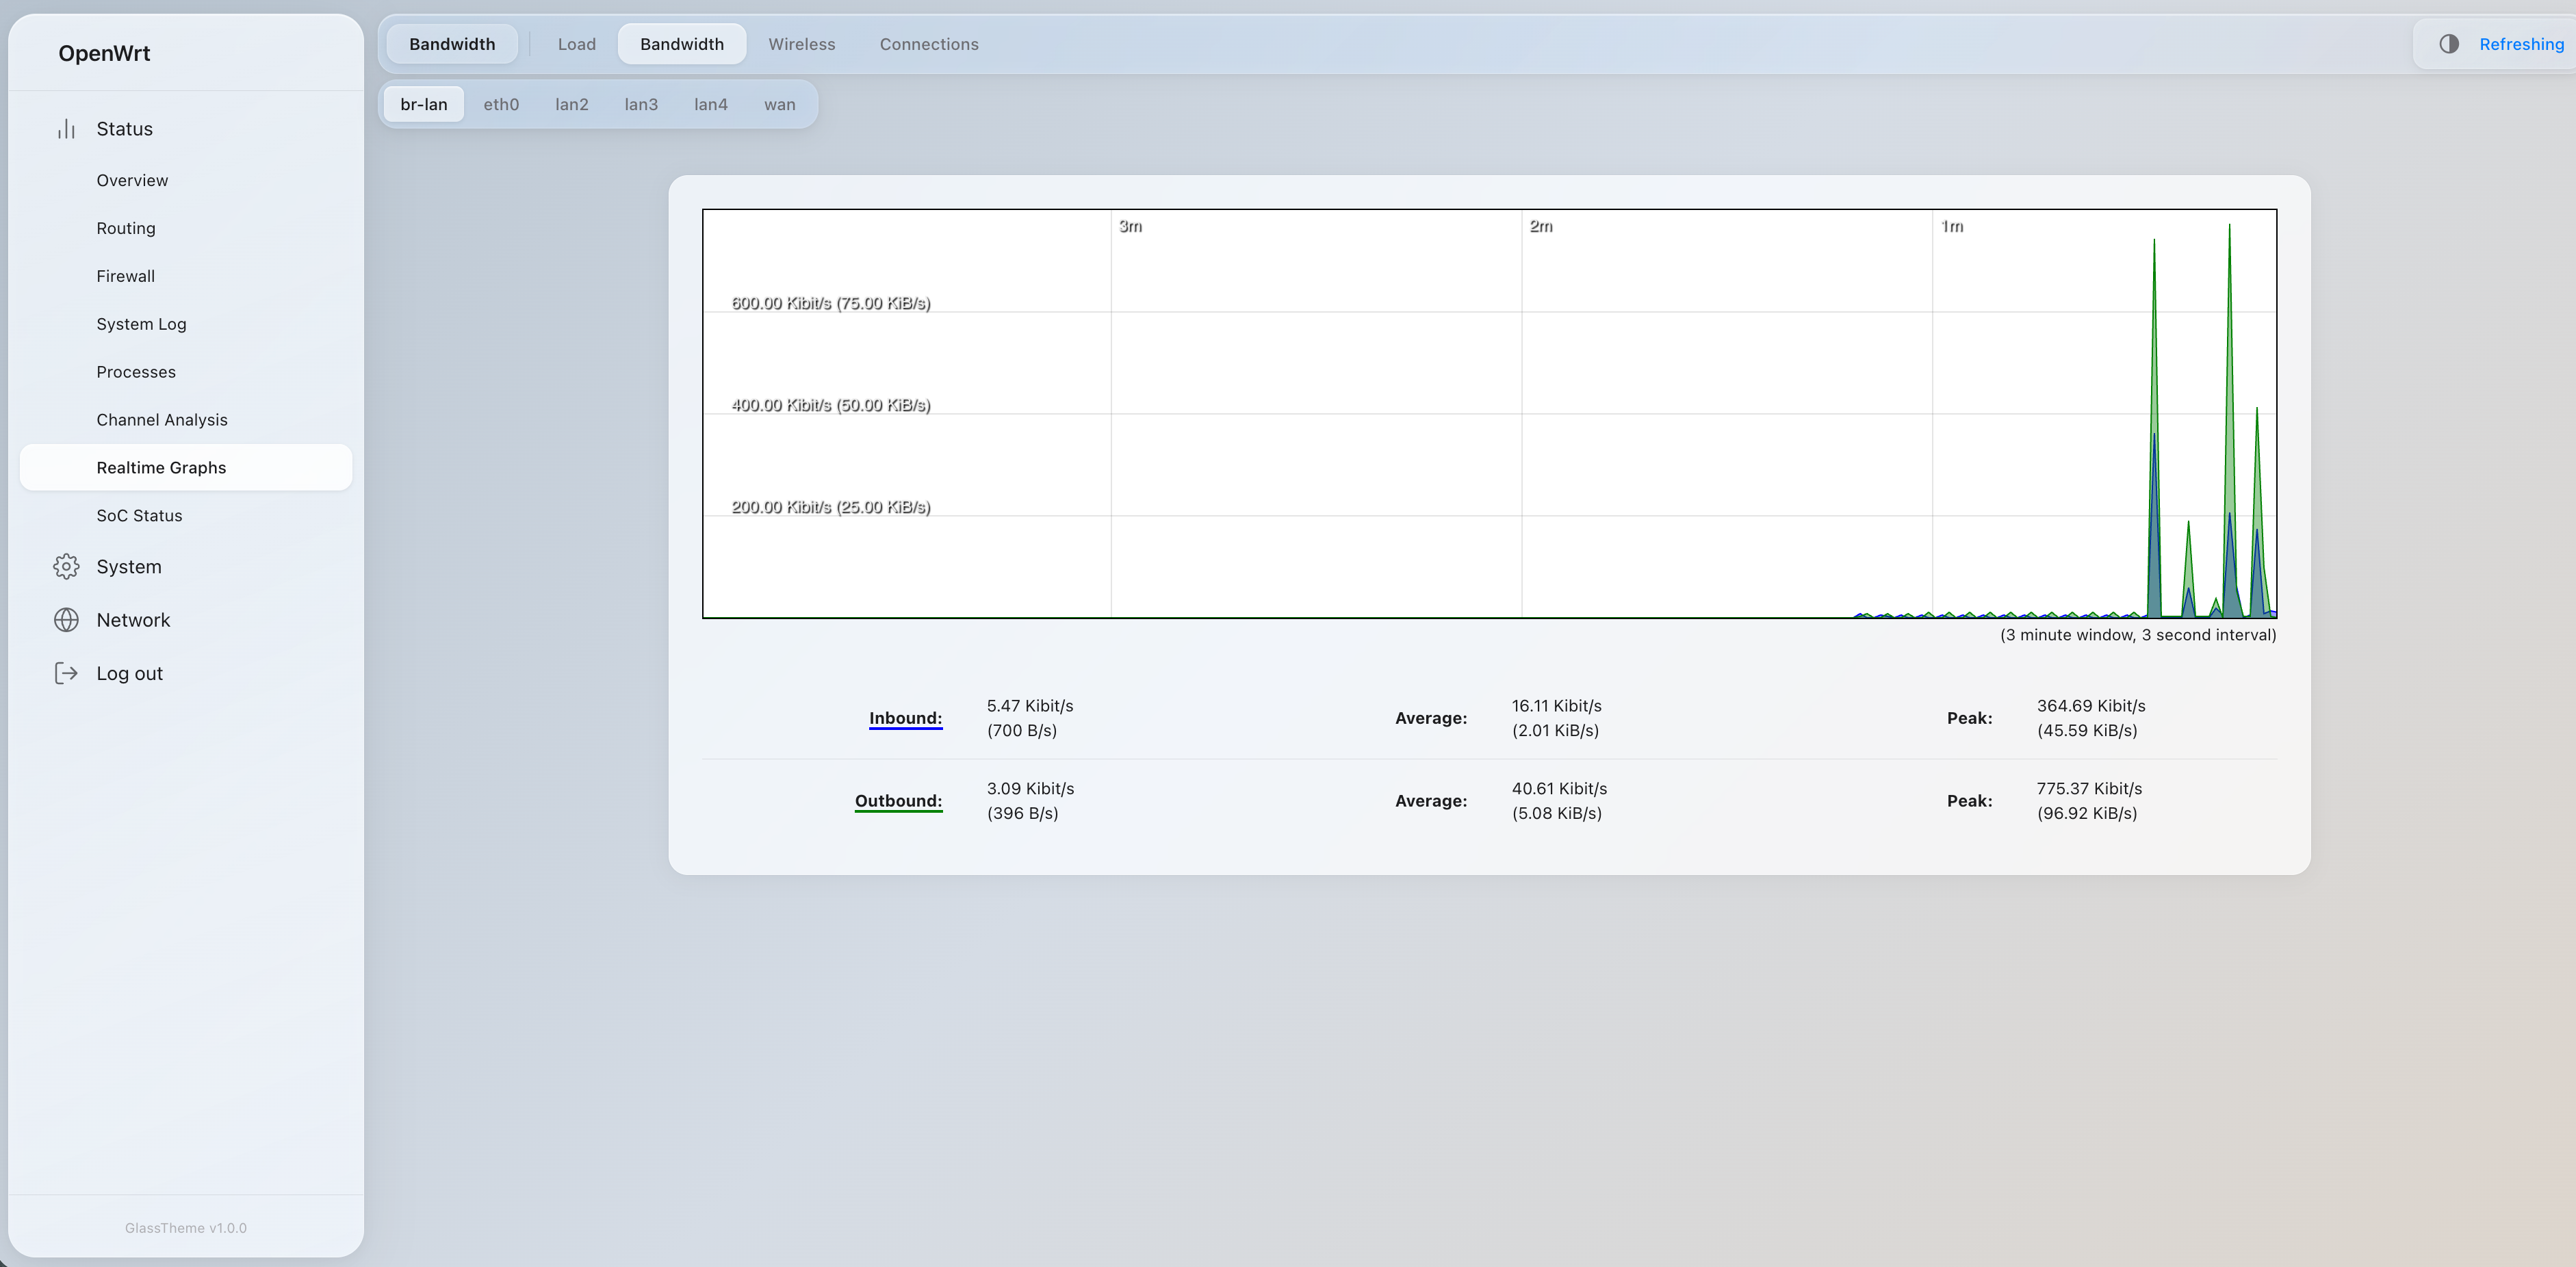This screenshot has height=1267, width=2576.
Task: Click the 3m time marker on graph
Action: coord(1130,227)
